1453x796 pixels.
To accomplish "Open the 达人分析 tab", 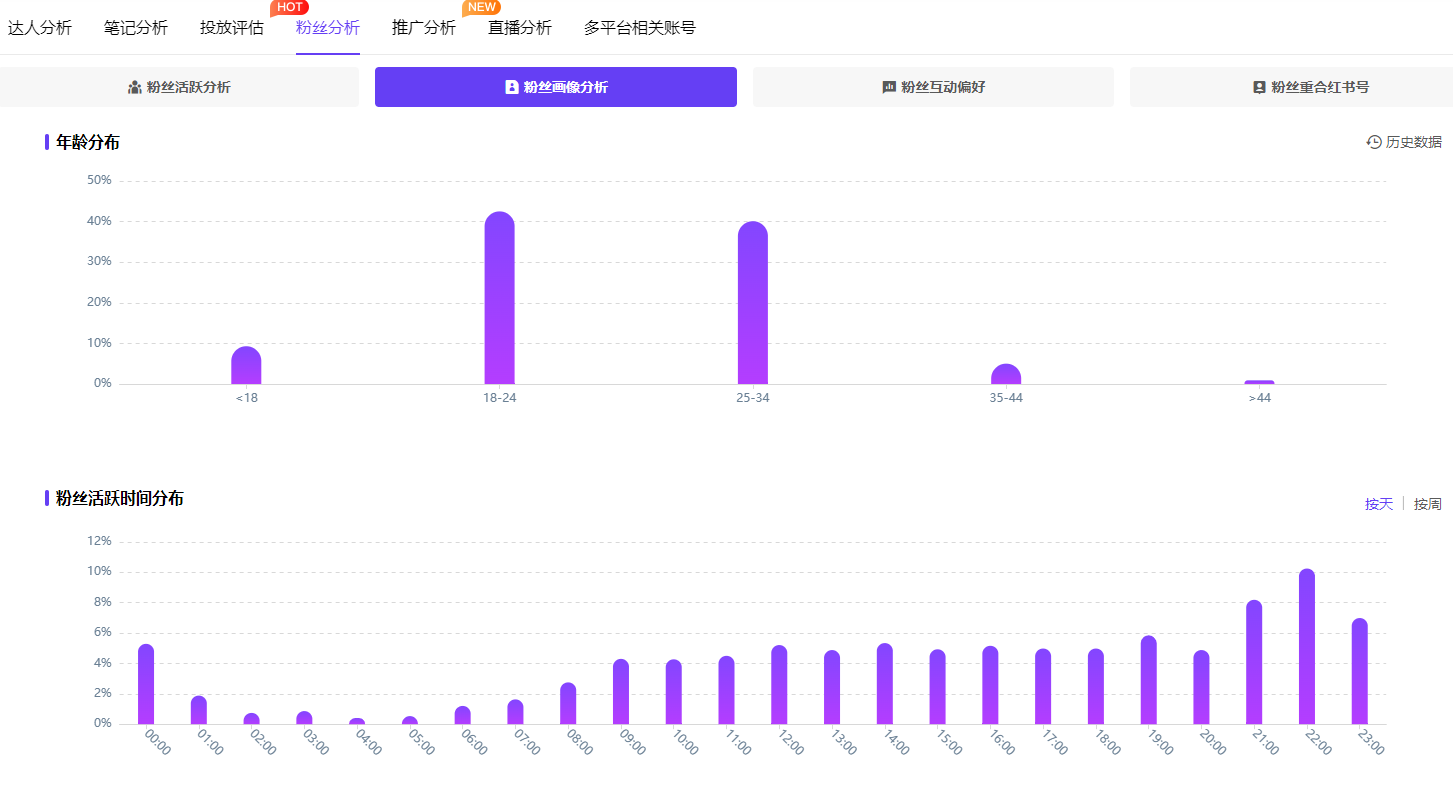I will pyautogui.click(x=40, y=28).
